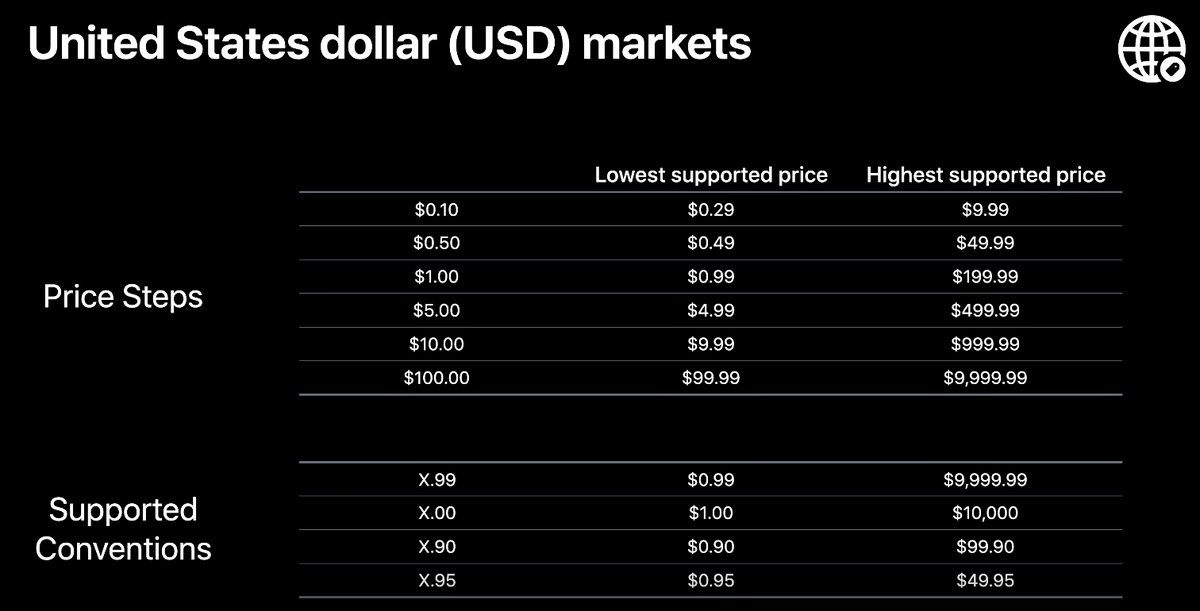
Task: Click the $5.00 price step cell
Action: point(437,311)
